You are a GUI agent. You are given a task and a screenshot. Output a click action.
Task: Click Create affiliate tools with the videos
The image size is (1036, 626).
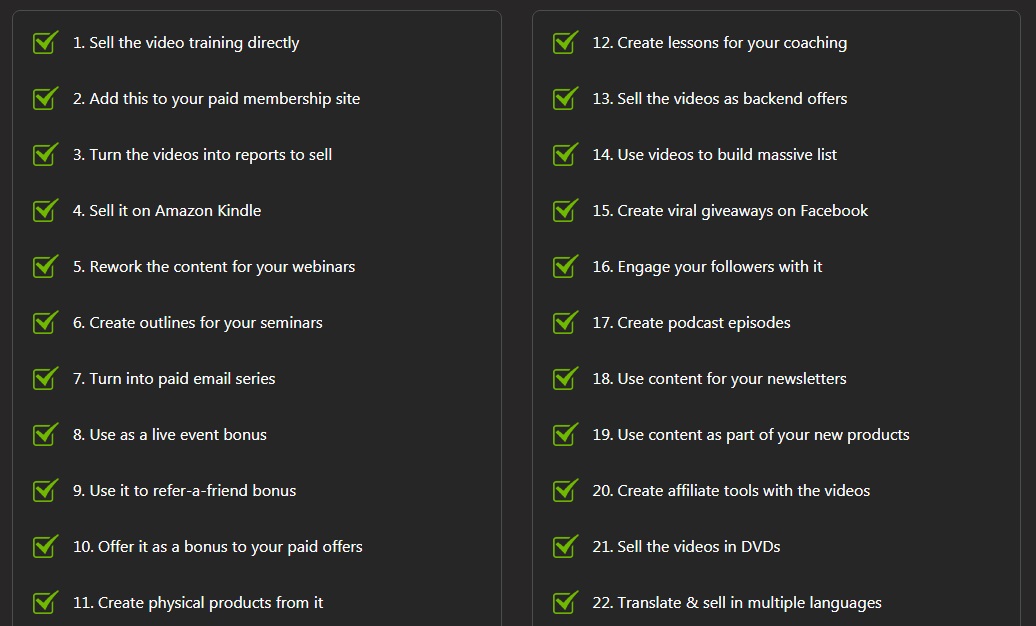[731, 491]
